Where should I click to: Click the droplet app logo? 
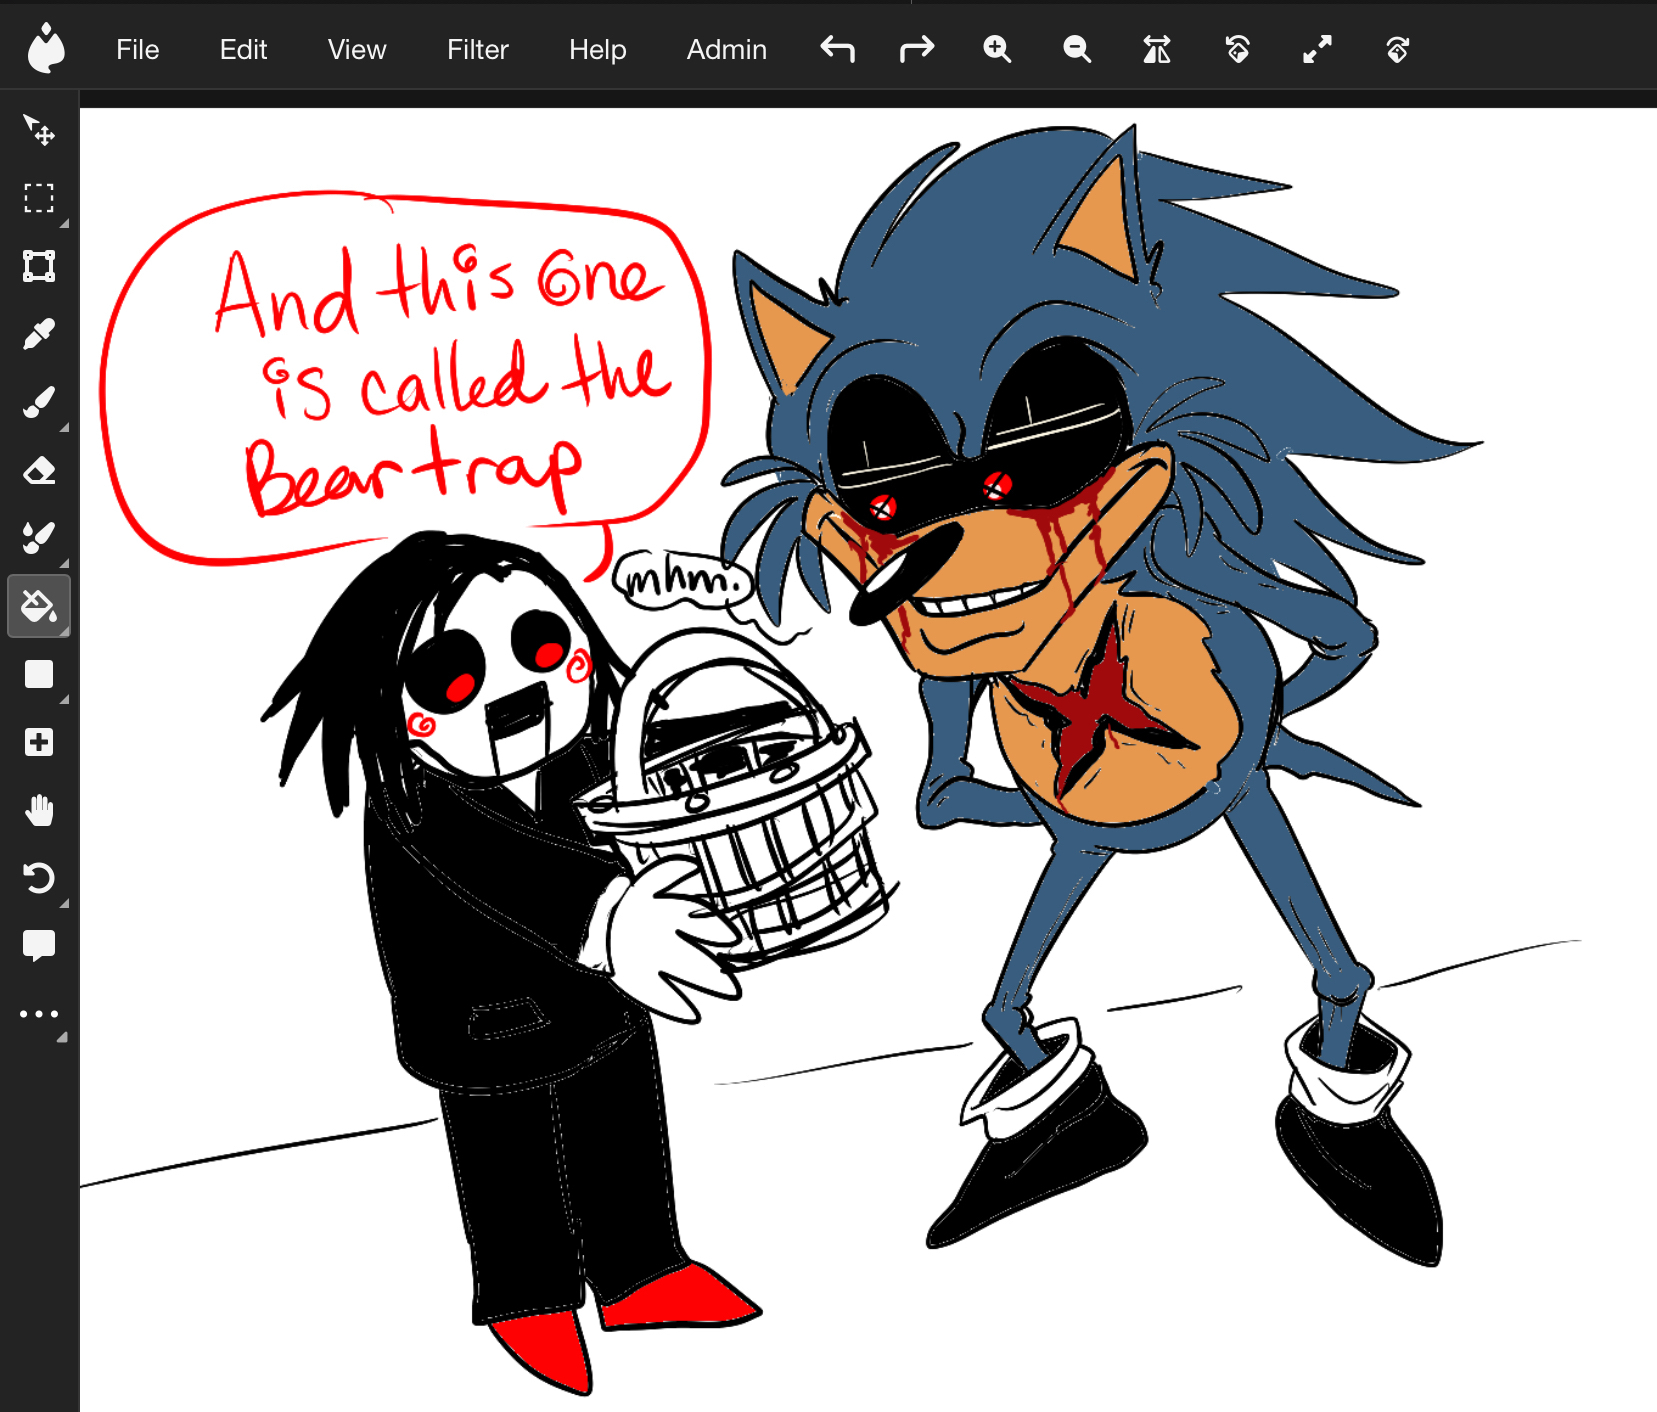point(46,49)
